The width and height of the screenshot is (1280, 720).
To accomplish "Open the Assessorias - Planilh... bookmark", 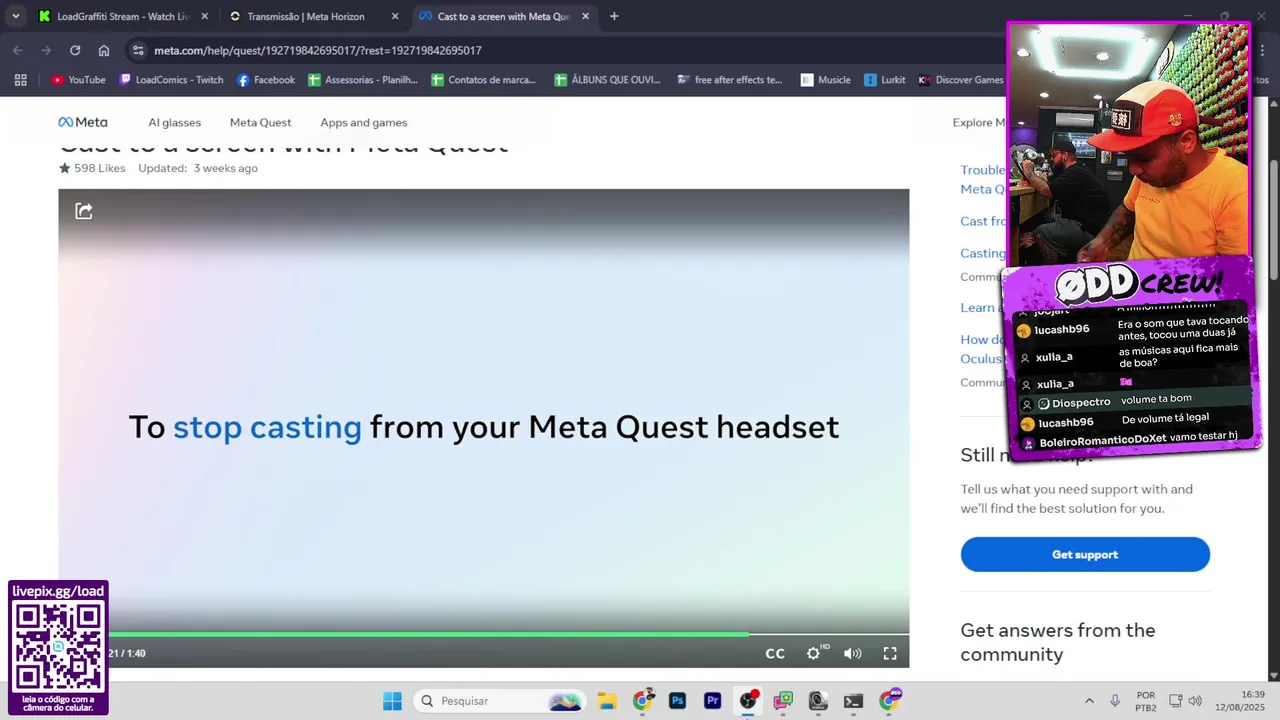I will point(363,80).
